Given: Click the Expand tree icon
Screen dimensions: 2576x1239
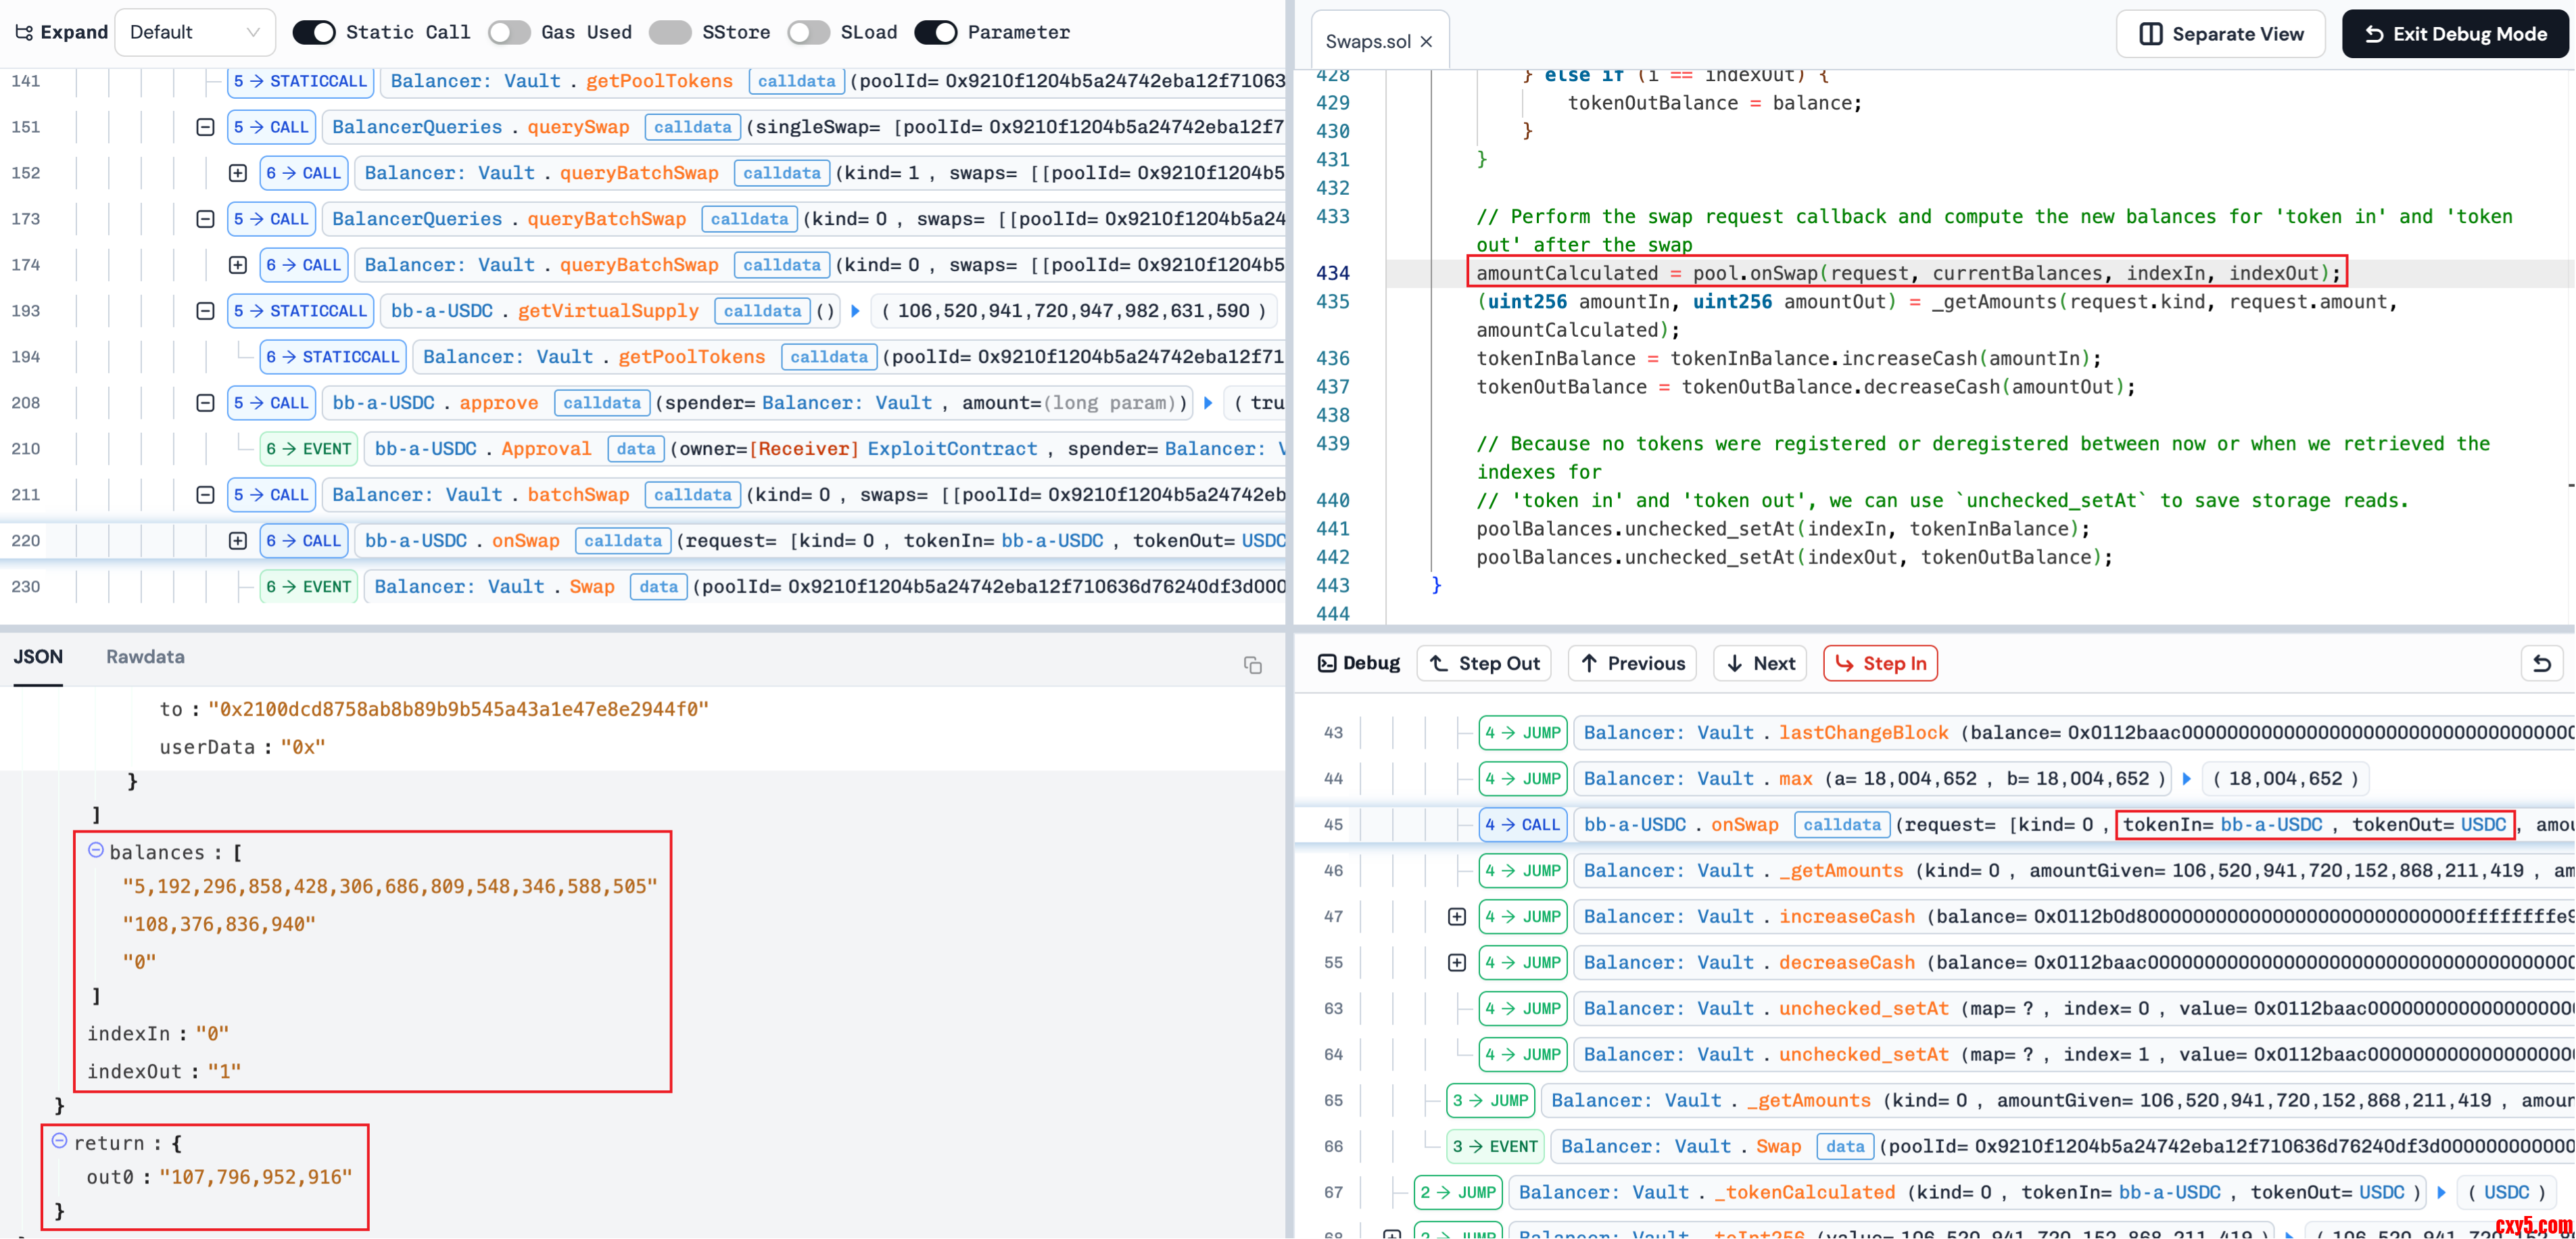Looking at the screenshot, I should pyautogui.click(x=24, y=32).
